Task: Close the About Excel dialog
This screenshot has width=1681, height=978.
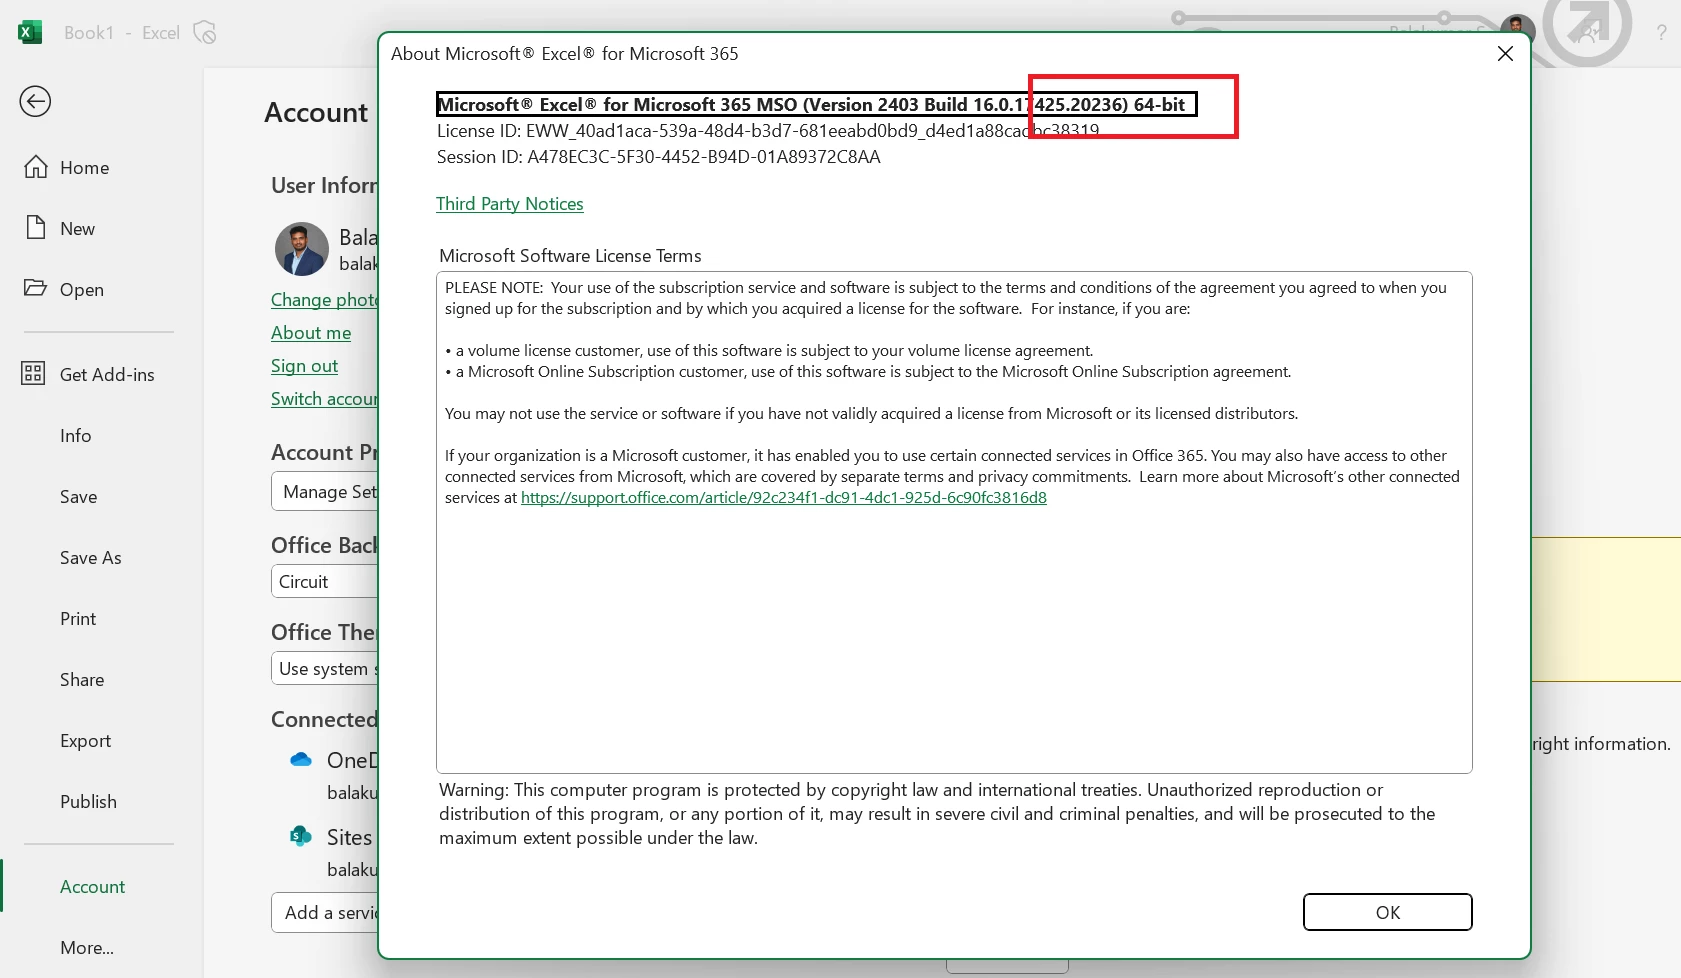Action: [1505, 54]
